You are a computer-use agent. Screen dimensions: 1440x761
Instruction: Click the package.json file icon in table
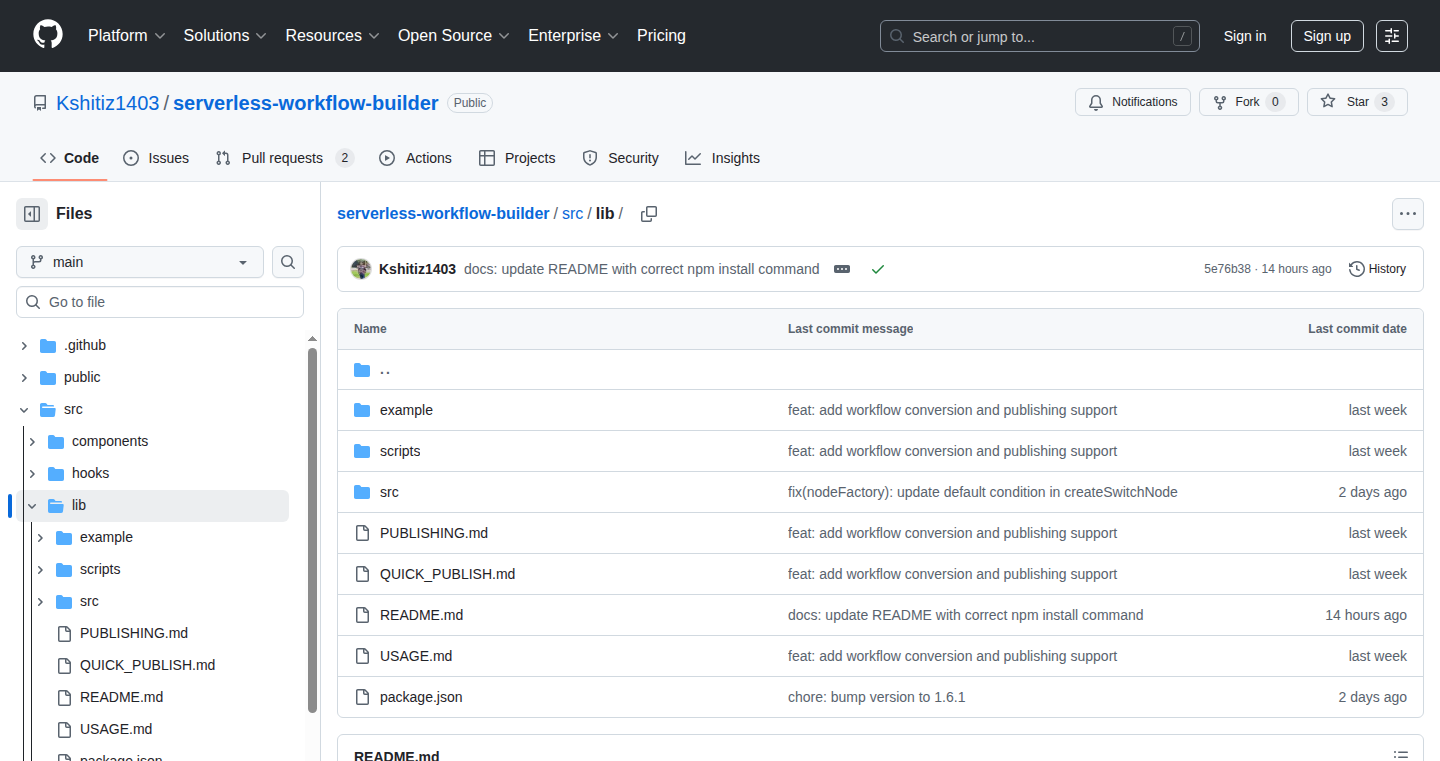pyautogui.click(x=362, y=697)
